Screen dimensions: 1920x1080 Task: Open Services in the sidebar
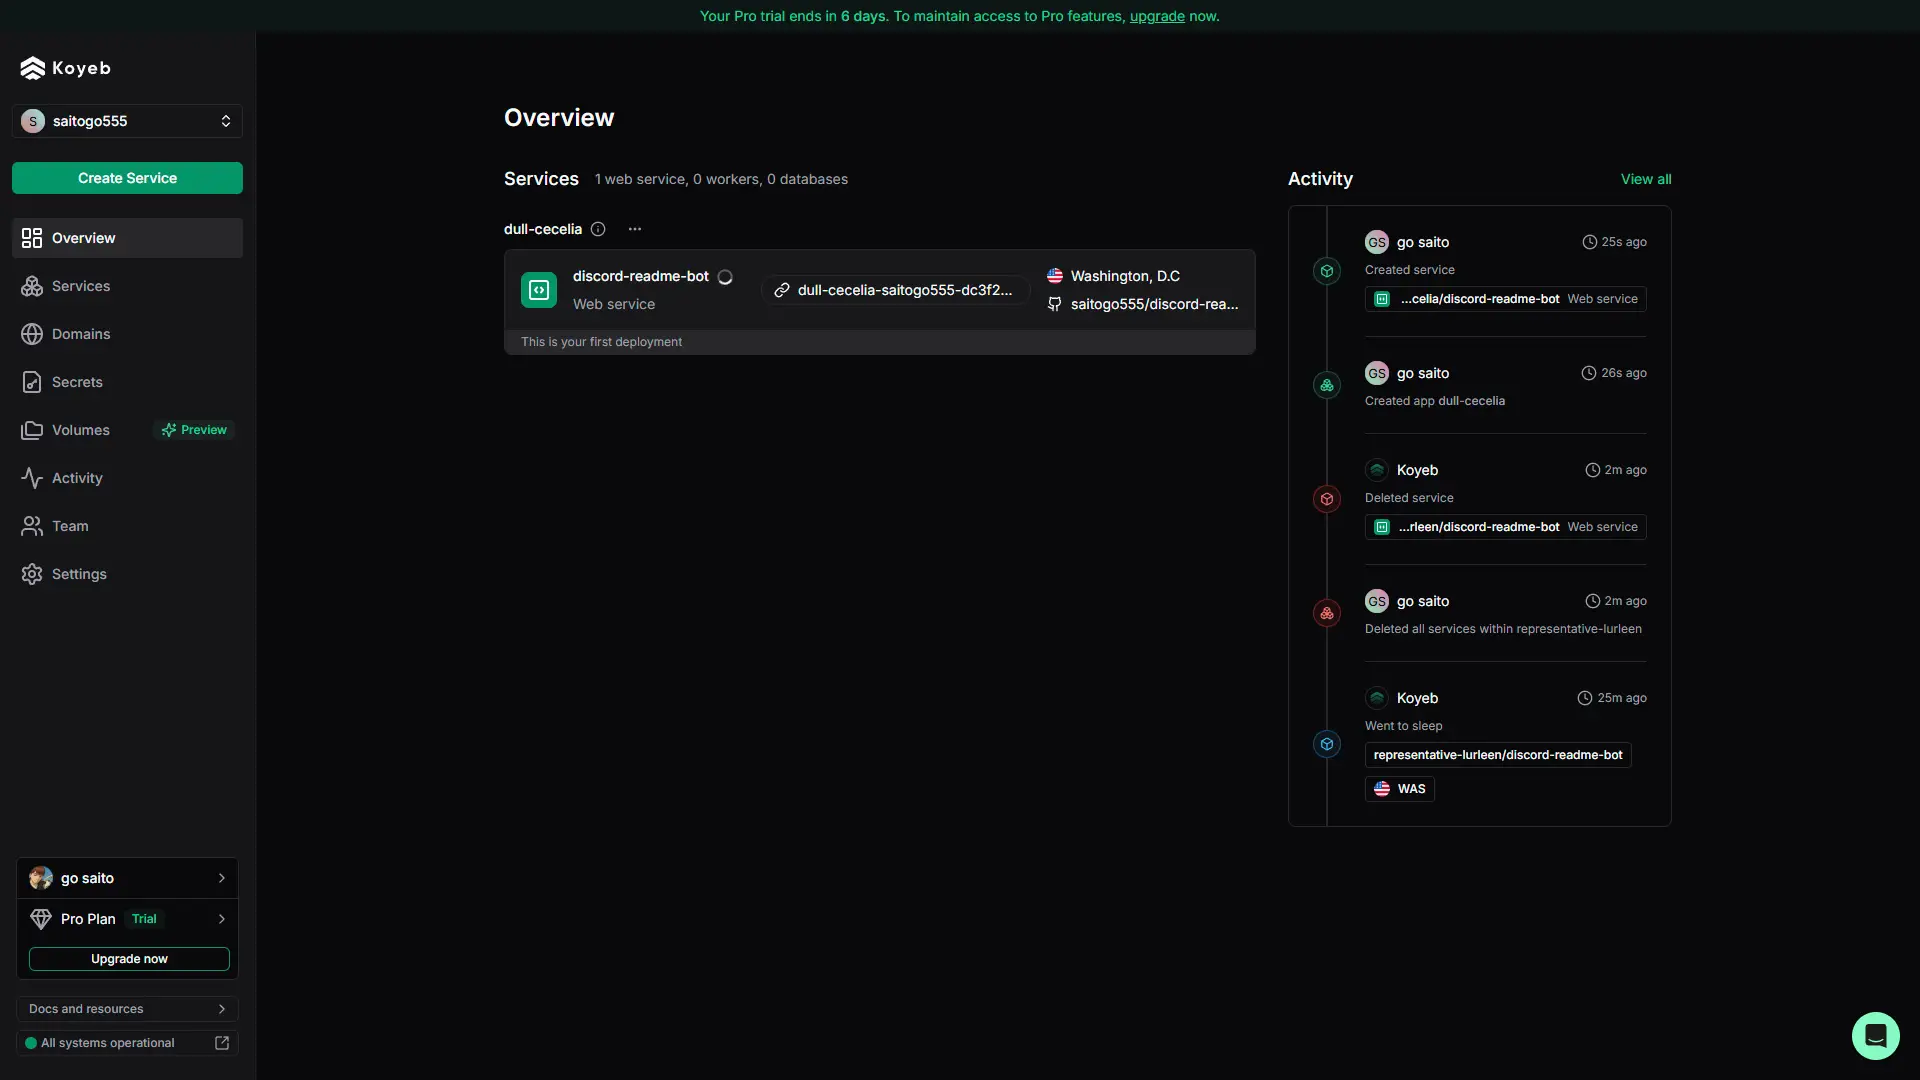click(x=127, y=286)
